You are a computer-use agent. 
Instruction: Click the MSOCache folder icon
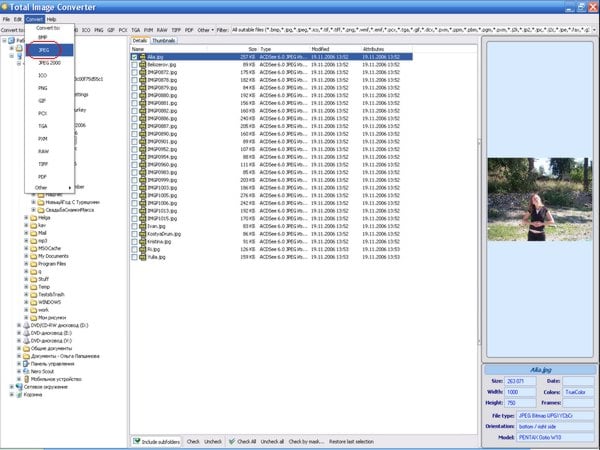coord(34,248)
